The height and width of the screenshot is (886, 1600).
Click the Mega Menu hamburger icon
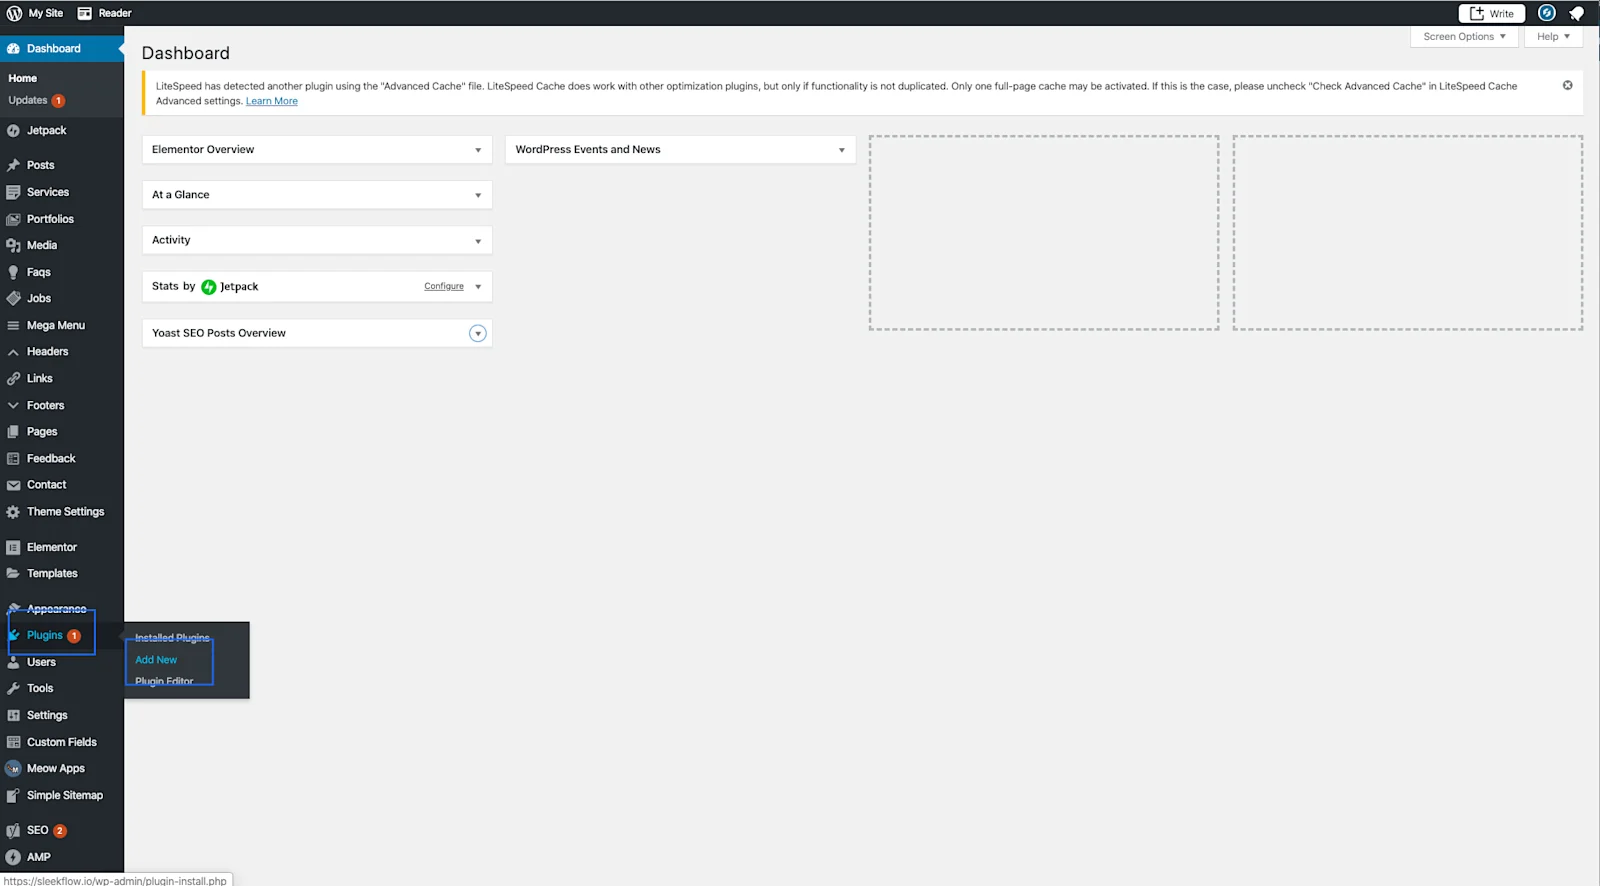13,325
